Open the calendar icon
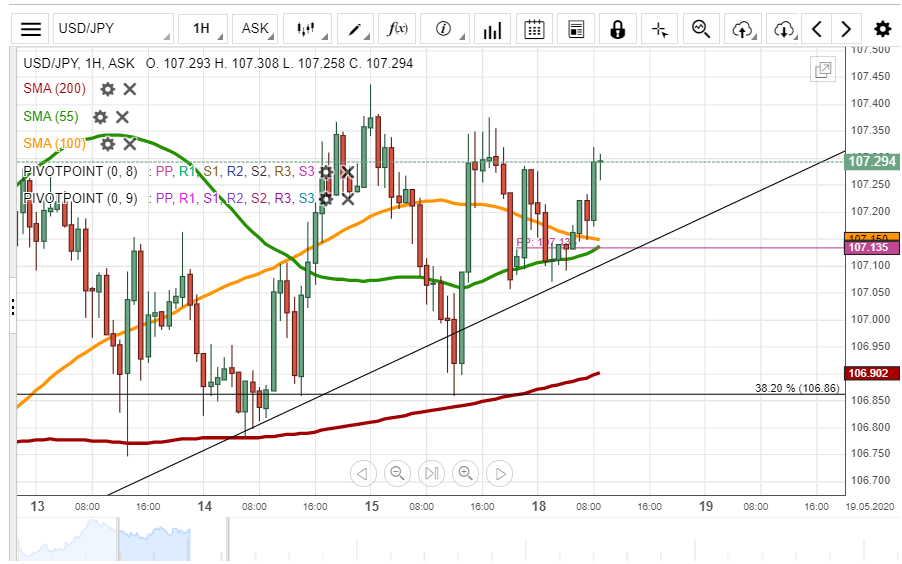902x564 pixels. click(534, 29)
